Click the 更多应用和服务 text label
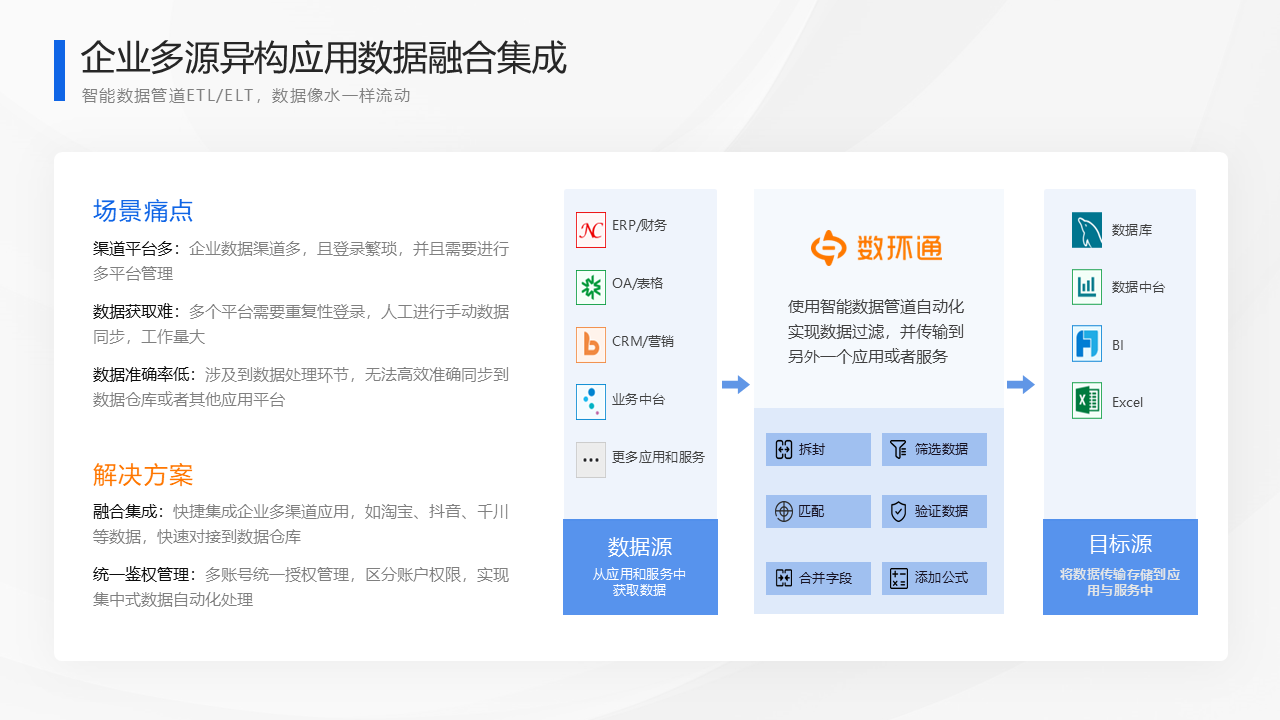The width and height of the screenshot is (1280, 720). (658, 458)
